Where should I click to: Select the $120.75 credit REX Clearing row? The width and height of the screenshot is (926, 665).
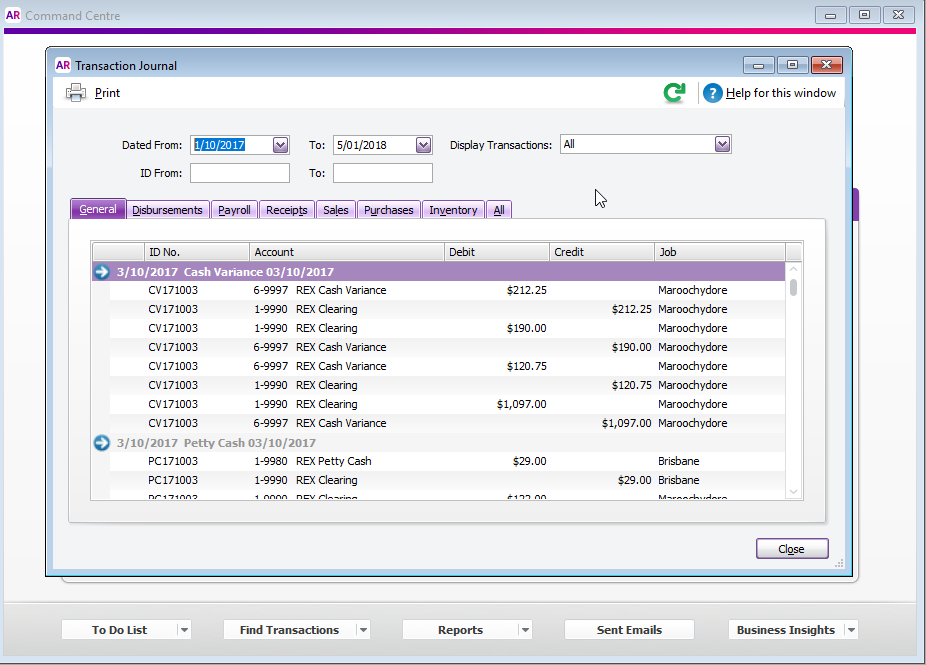[447, 385]
